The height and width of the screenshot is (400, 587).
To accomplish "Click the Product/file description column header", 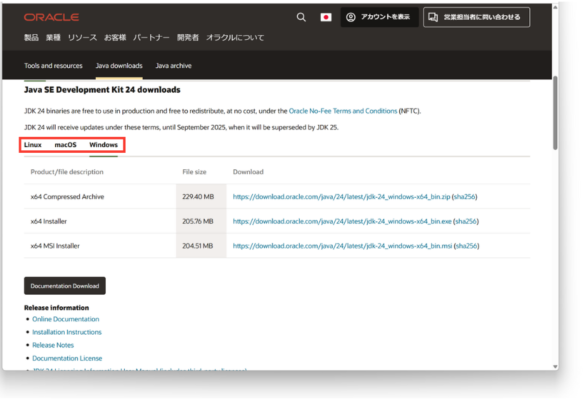I will 67,172.
